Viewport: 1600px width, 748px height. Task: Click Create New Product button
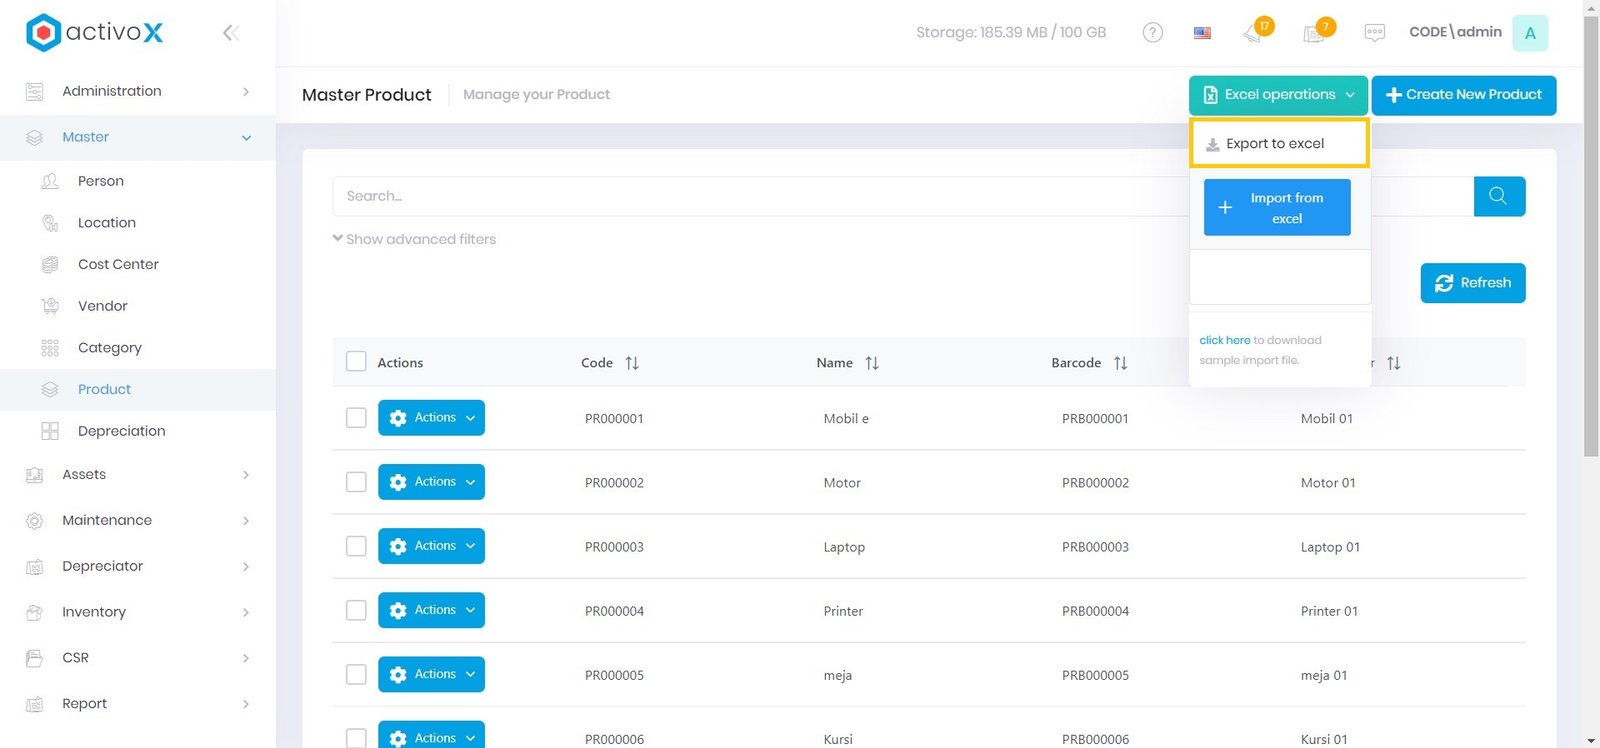[x=1463, y=95]
